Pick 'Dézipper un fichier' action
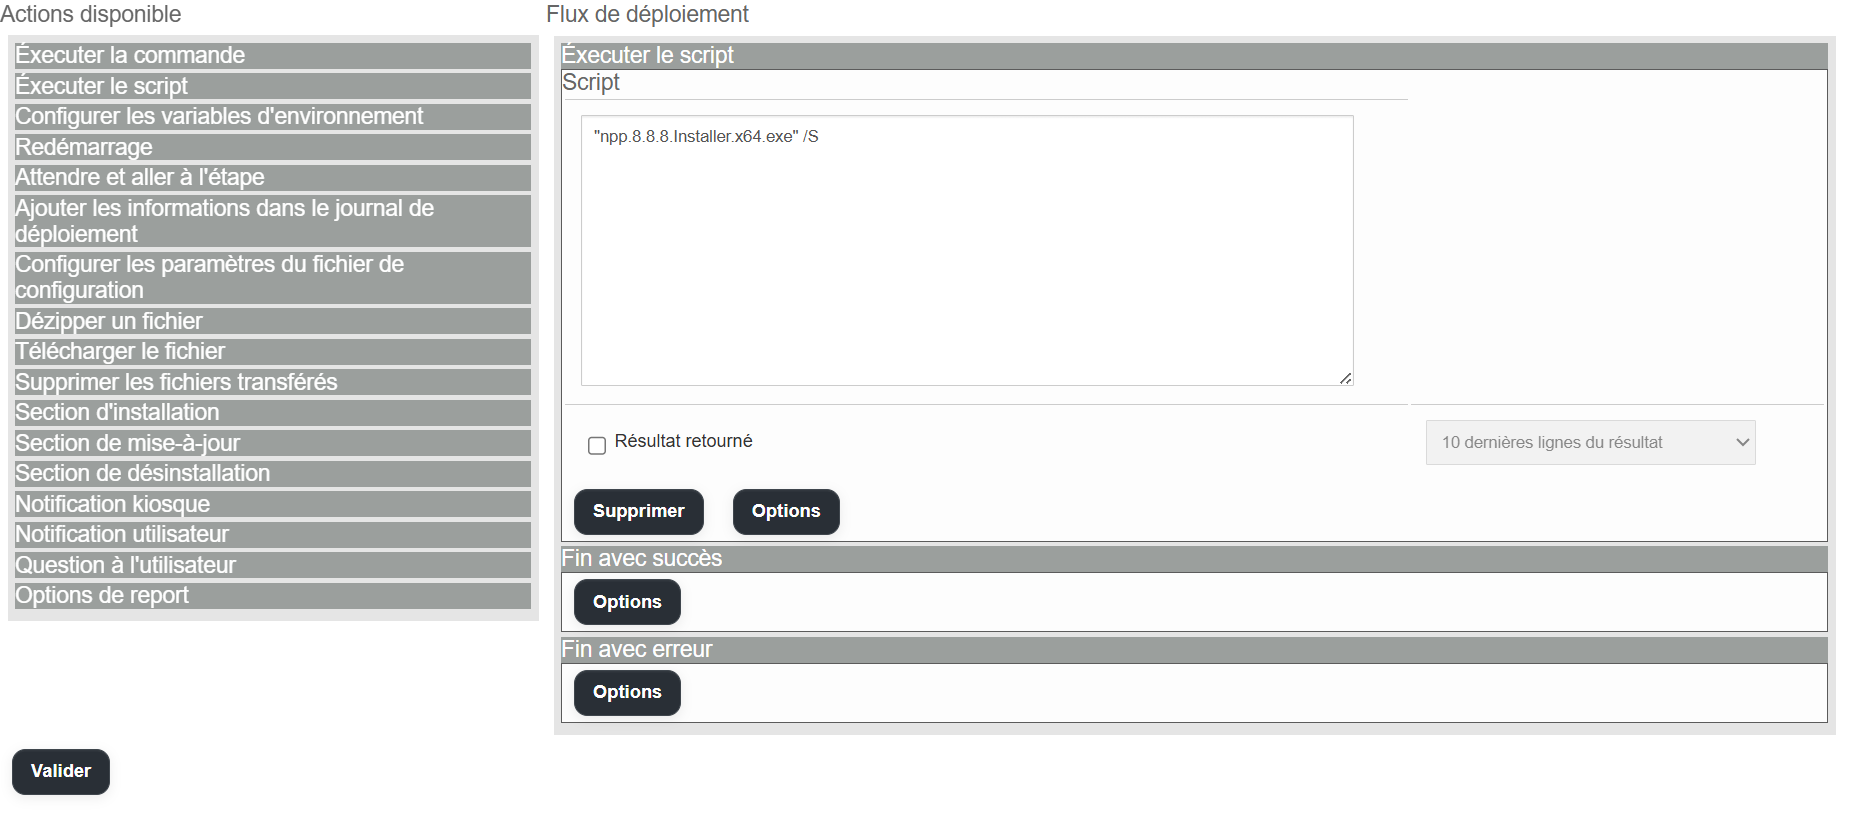1857x819 pixels. pos(271,322)
